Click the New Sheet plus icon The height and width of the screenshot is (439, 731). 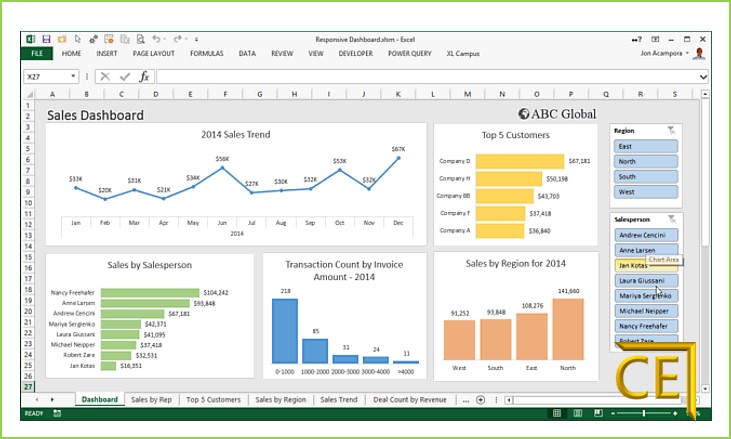pos(480,399)
